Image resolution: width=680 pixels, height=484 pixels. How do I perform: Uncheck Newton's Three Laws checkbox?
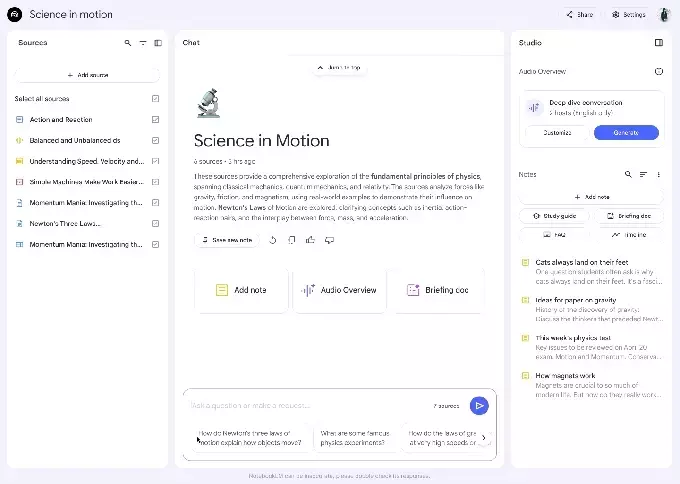coord(156,223)
